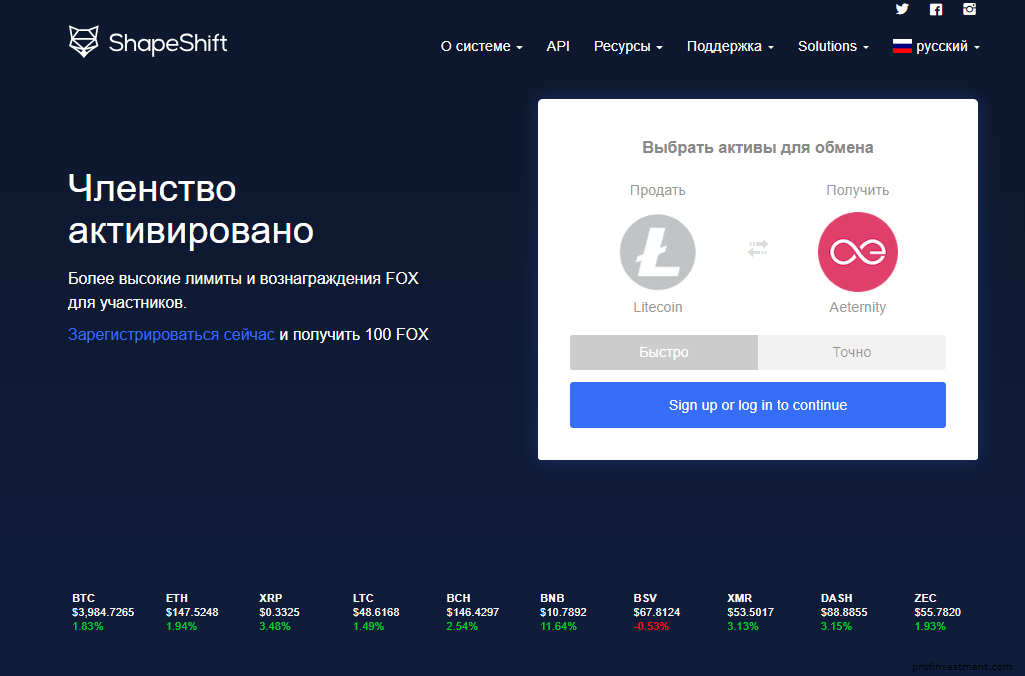Follow the «Зарегистрироваться сейчас» link

(x=171, y=335)
